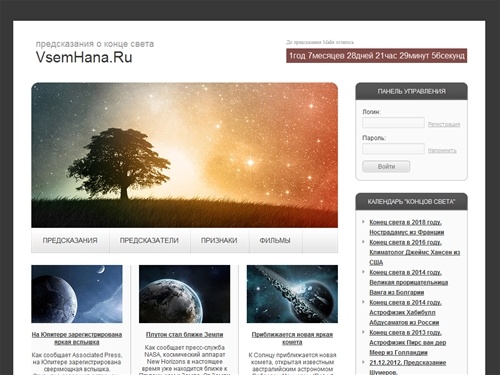Image resolution: width=500 pixels, height=375 pixels.
Task: Click the 'К Солнцу приближается новая комета' excerpt
Action: (292, 363)
